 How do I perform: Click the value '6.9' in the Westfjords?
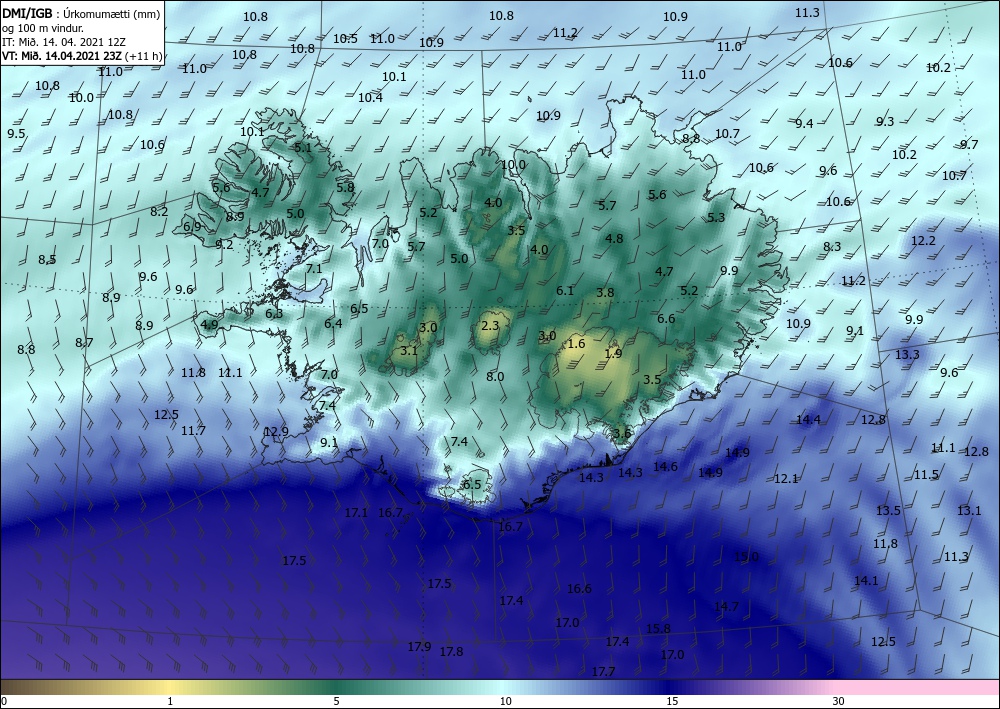click(x=192, y=227)
